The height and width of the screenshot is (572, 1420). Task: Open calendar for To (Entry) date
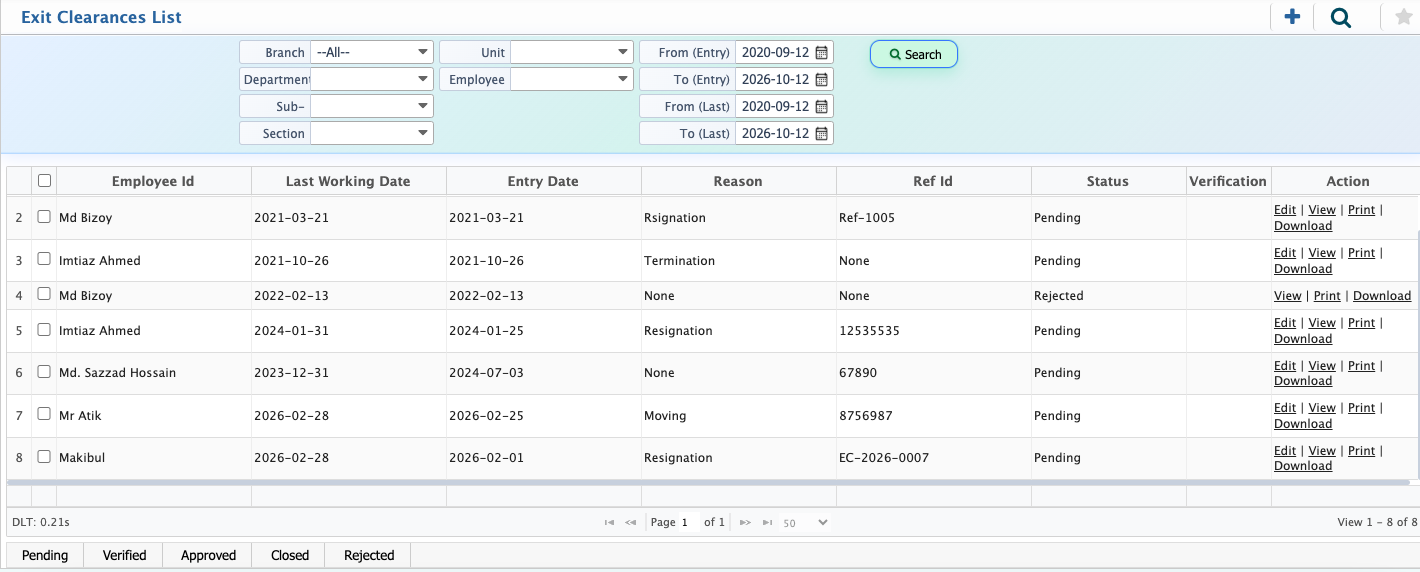click(x=822, y=79)
